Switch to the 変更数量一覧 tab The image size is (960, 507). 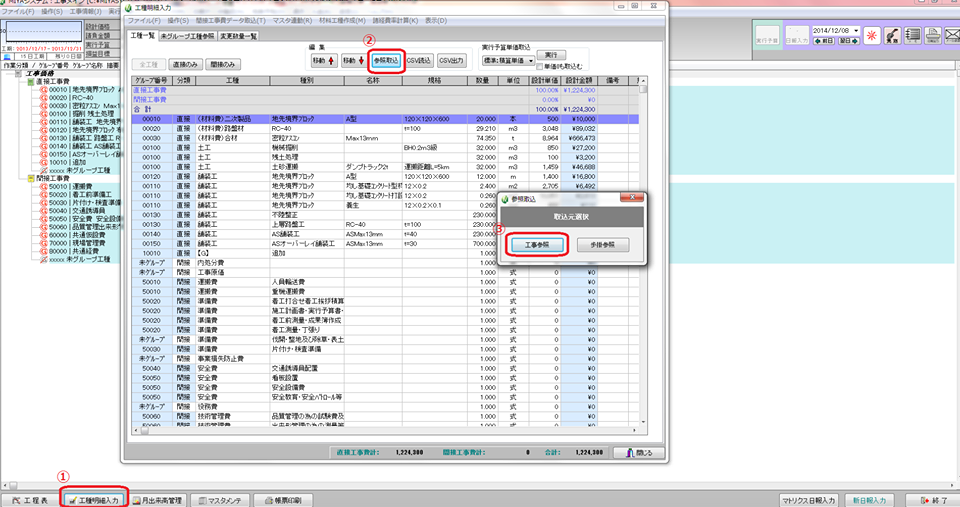238,36
